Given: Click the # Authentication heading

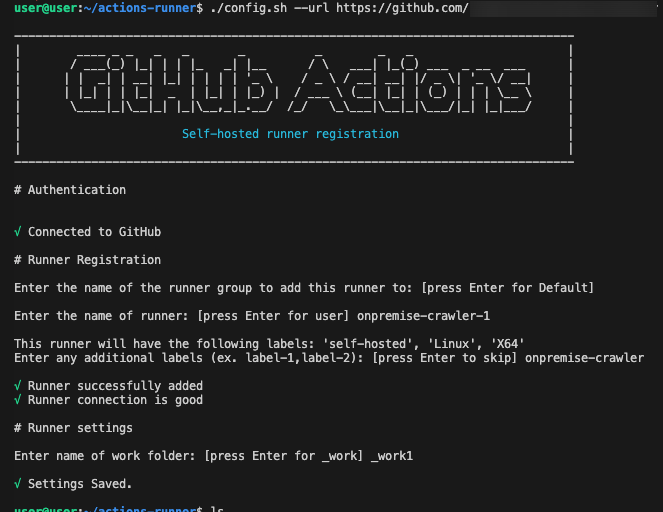Looking at the screenshot, I should [x=70, y=190].
